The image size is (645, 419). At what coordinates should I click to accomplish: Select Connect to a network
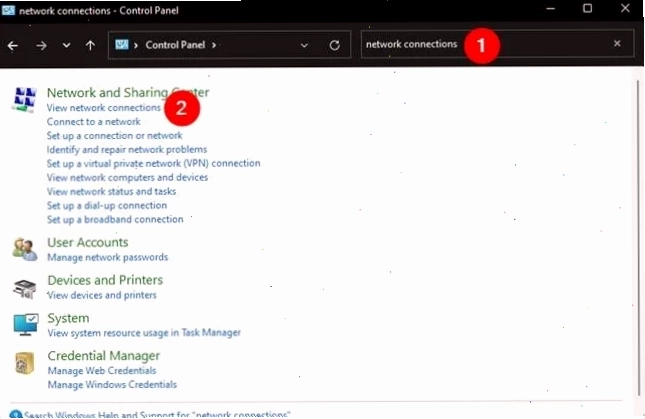point(93,122)
